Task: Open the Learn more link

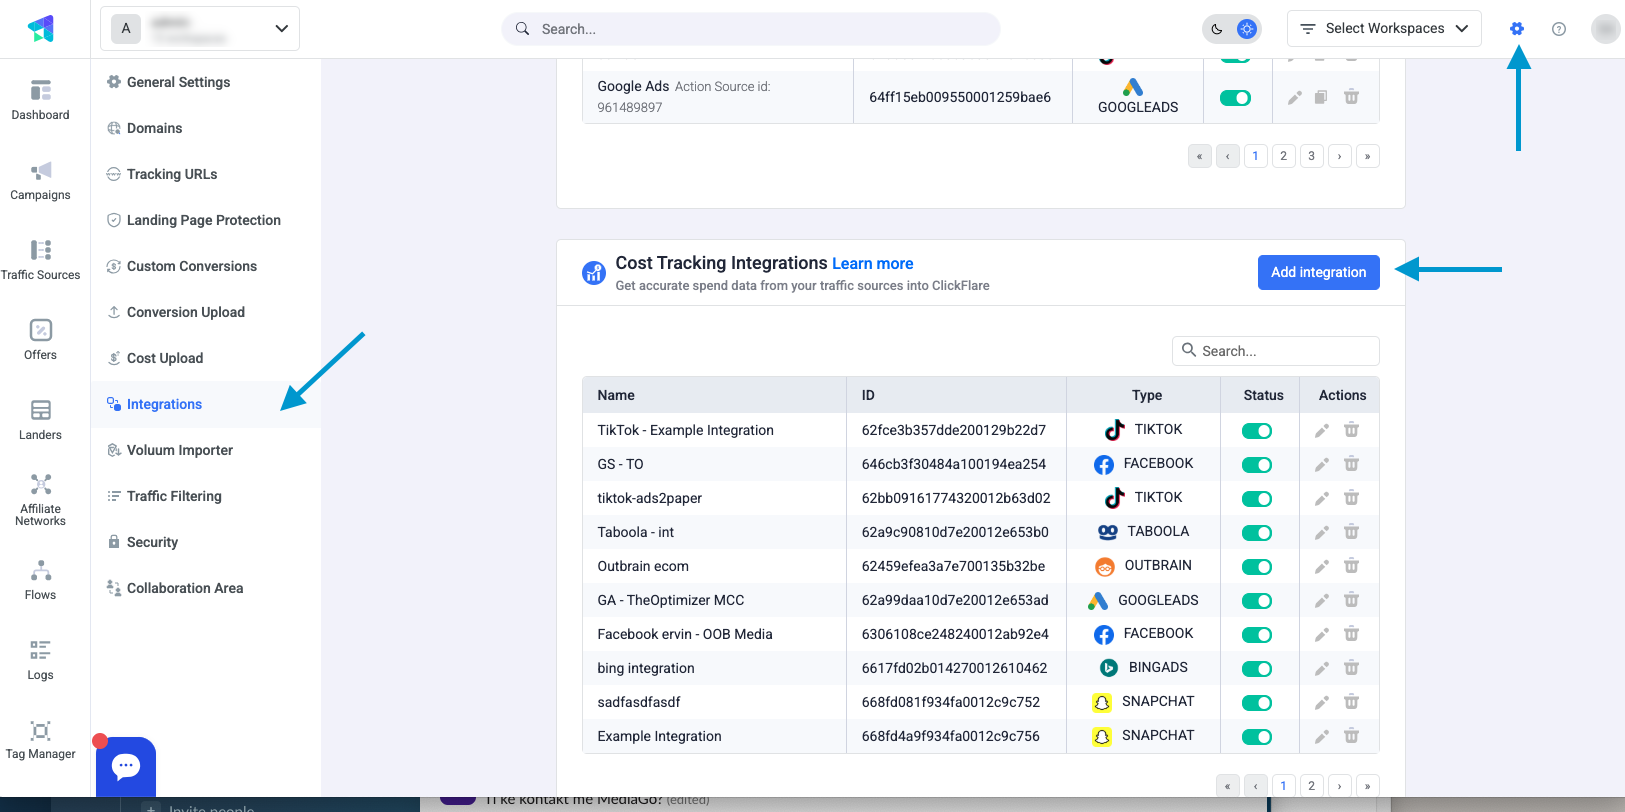Action: 872,264
